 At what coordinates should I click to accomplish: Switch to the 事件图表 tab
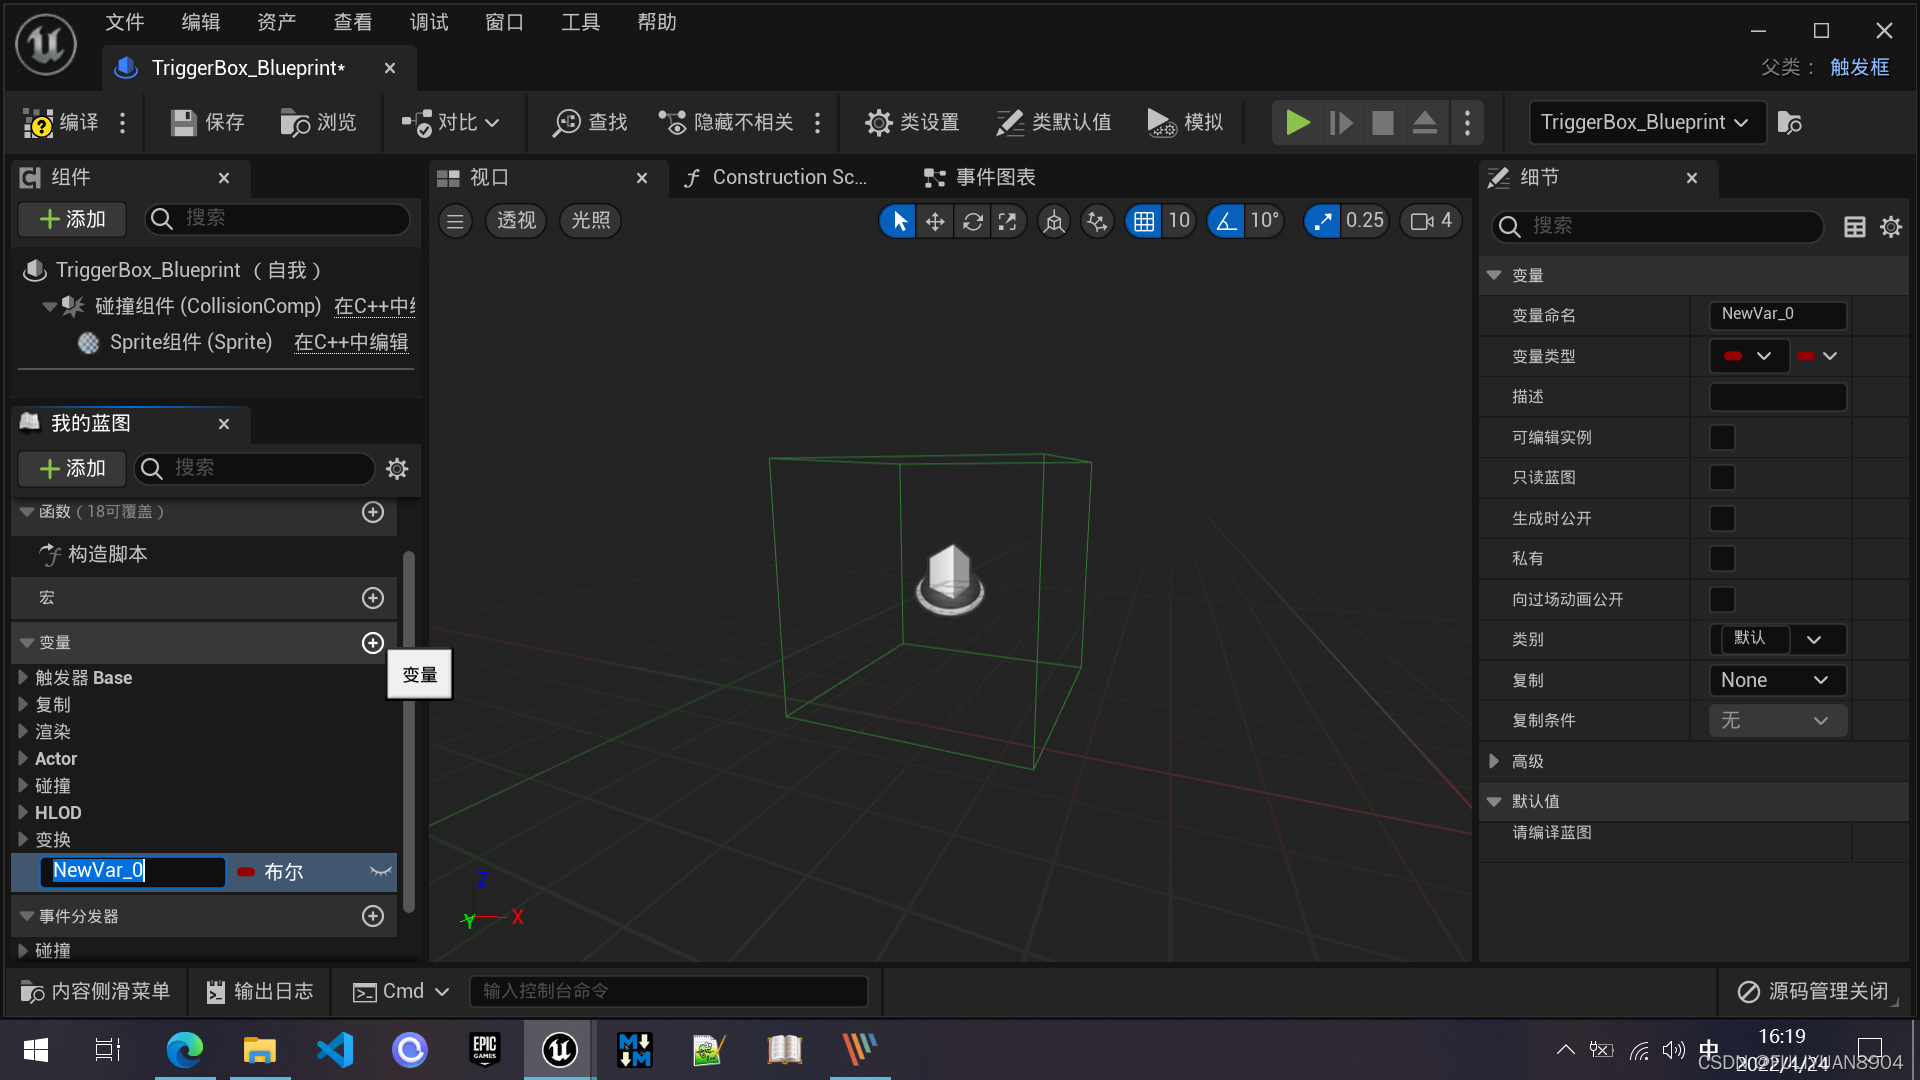pos(980,178)
